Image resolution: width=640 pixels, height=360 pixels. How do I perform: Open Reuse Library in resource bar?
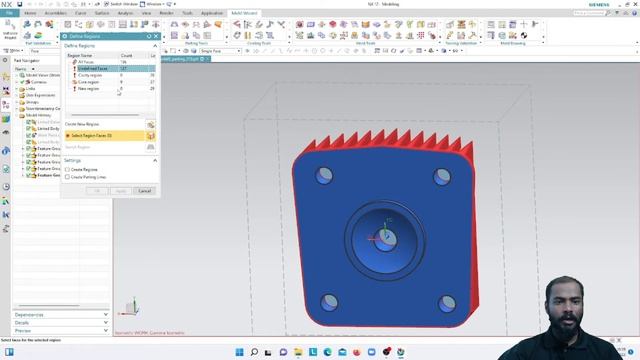[x=6, y=119]
